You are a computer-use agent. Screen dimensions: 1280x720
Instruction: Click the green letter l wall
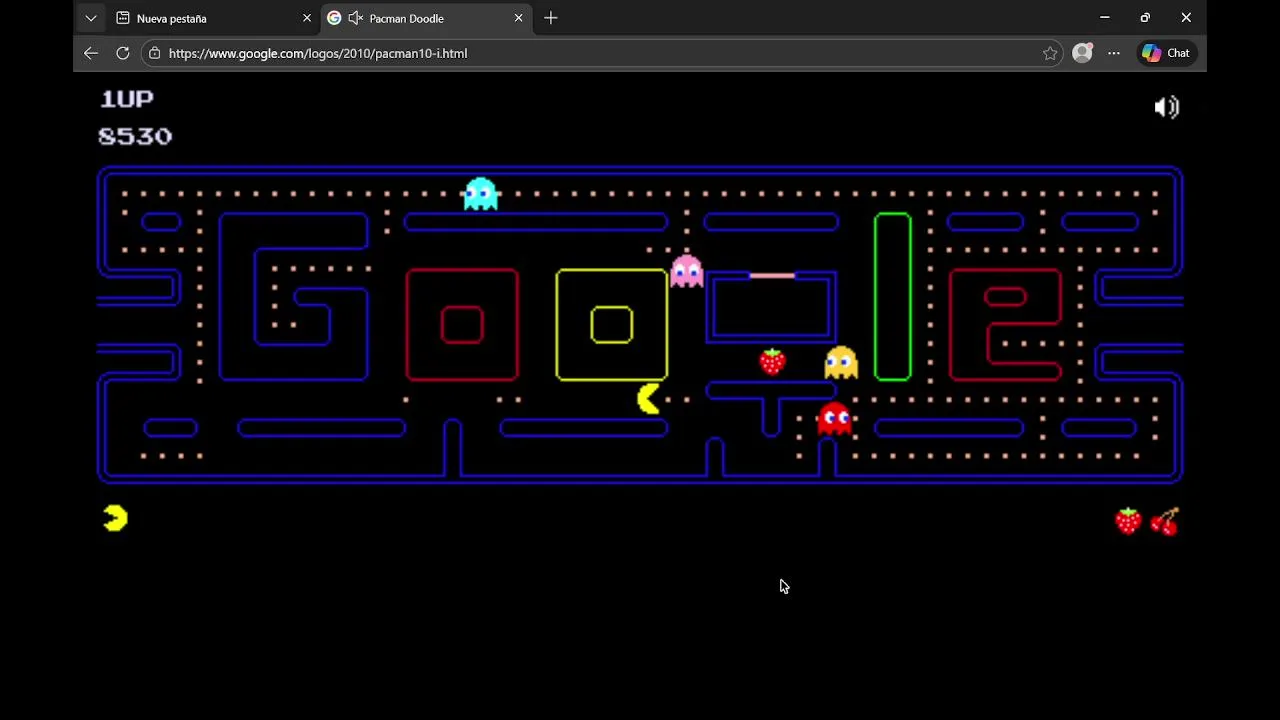893,297
